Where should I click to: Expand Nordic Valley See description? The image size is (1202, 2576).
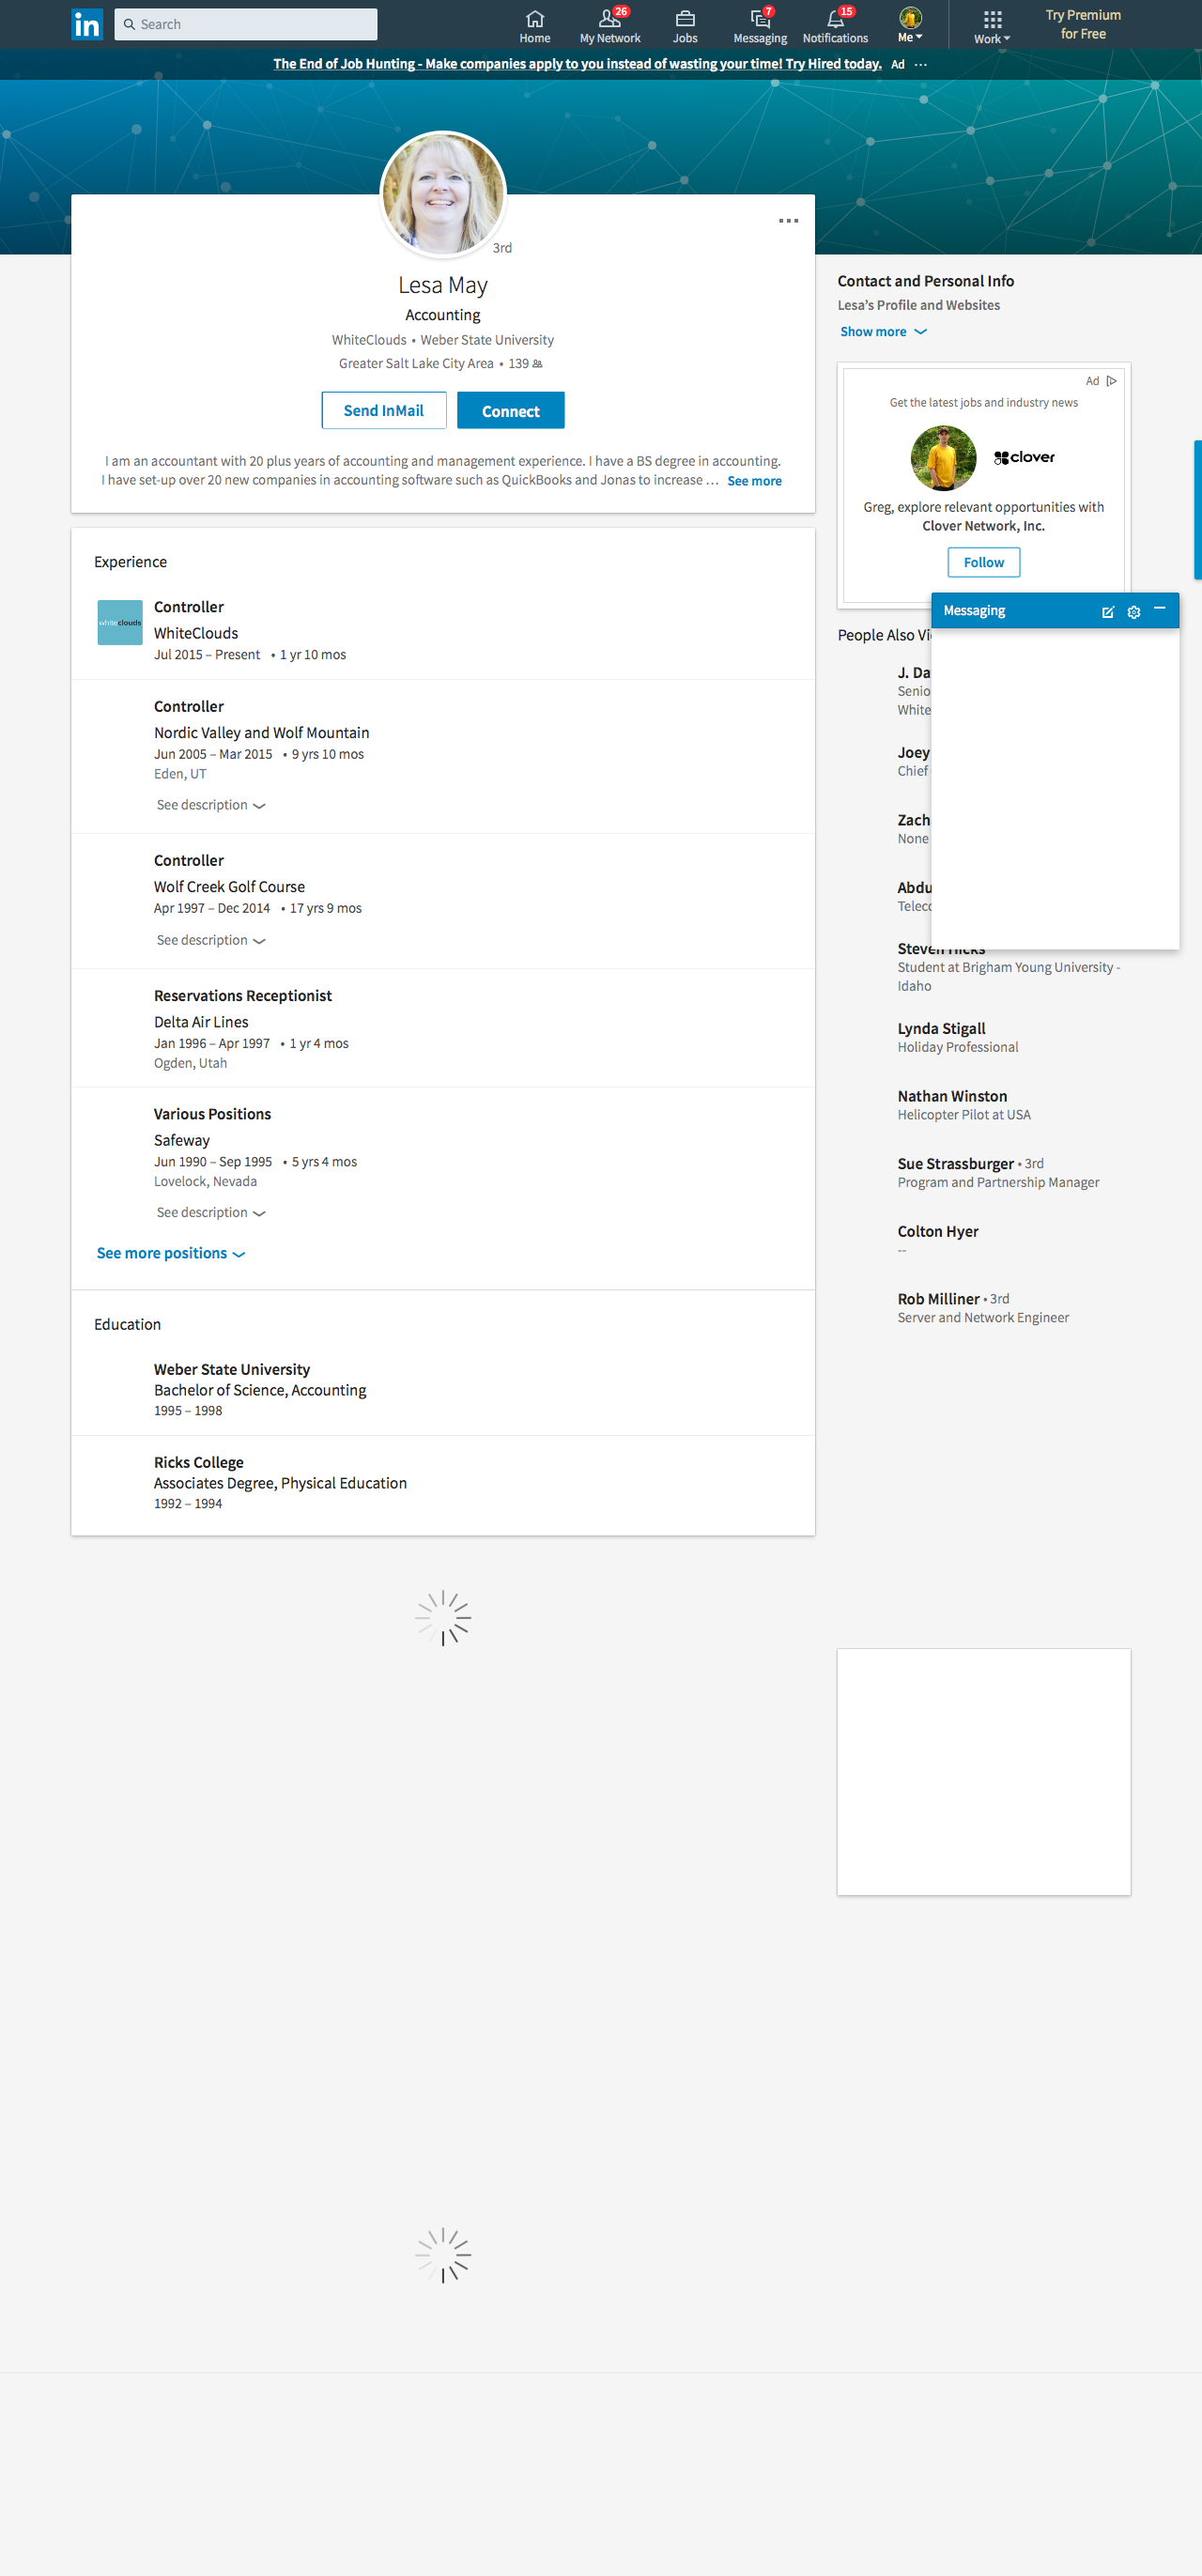[x=210, y=805]
